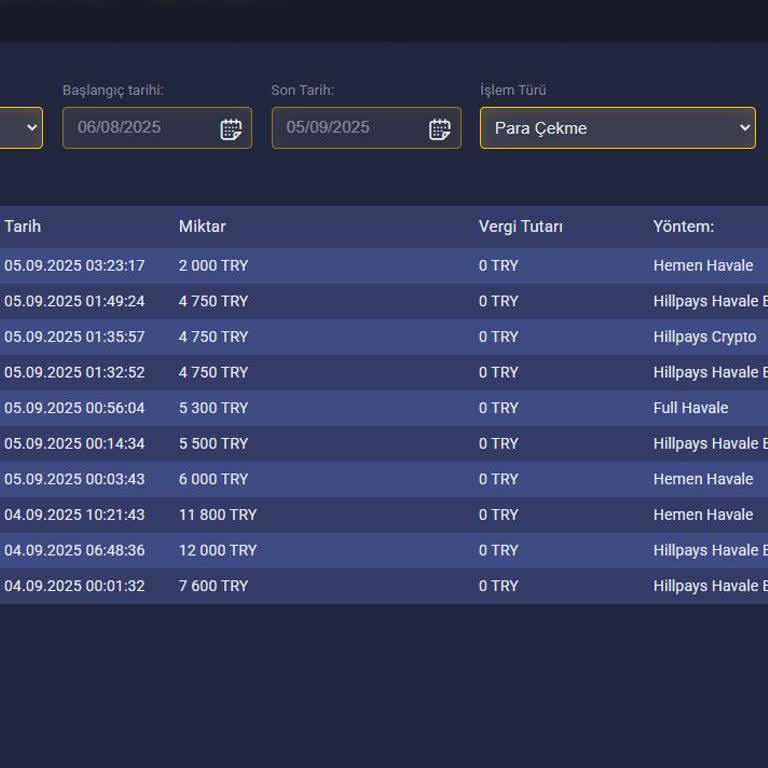Click the Vergi Tutarı column header
Viewport: 768px width, 768px height.
pos(520,227)
